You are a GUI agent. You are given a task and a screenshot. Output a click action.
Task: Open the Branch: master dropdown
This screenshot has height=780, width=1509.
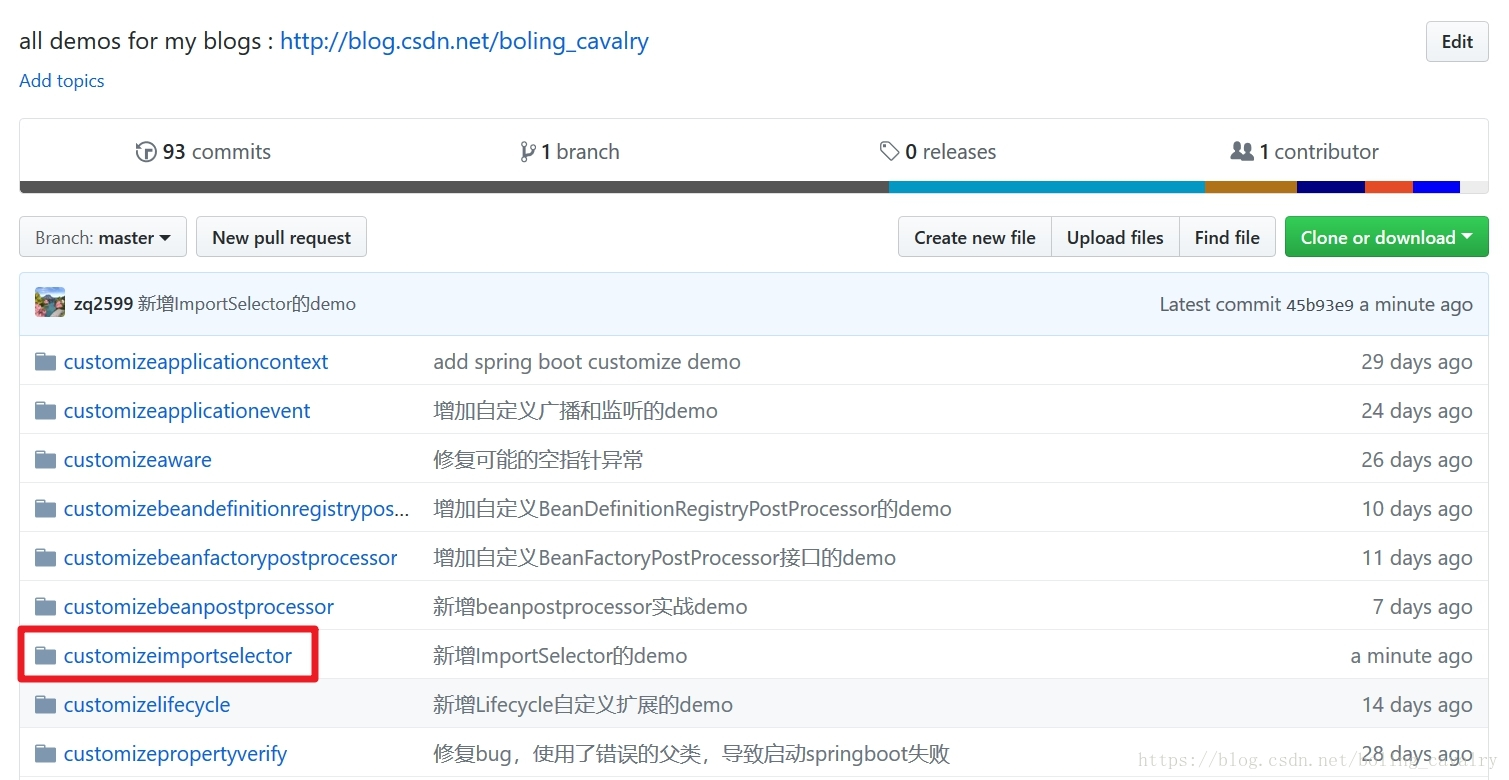click(x=103, y=238)
